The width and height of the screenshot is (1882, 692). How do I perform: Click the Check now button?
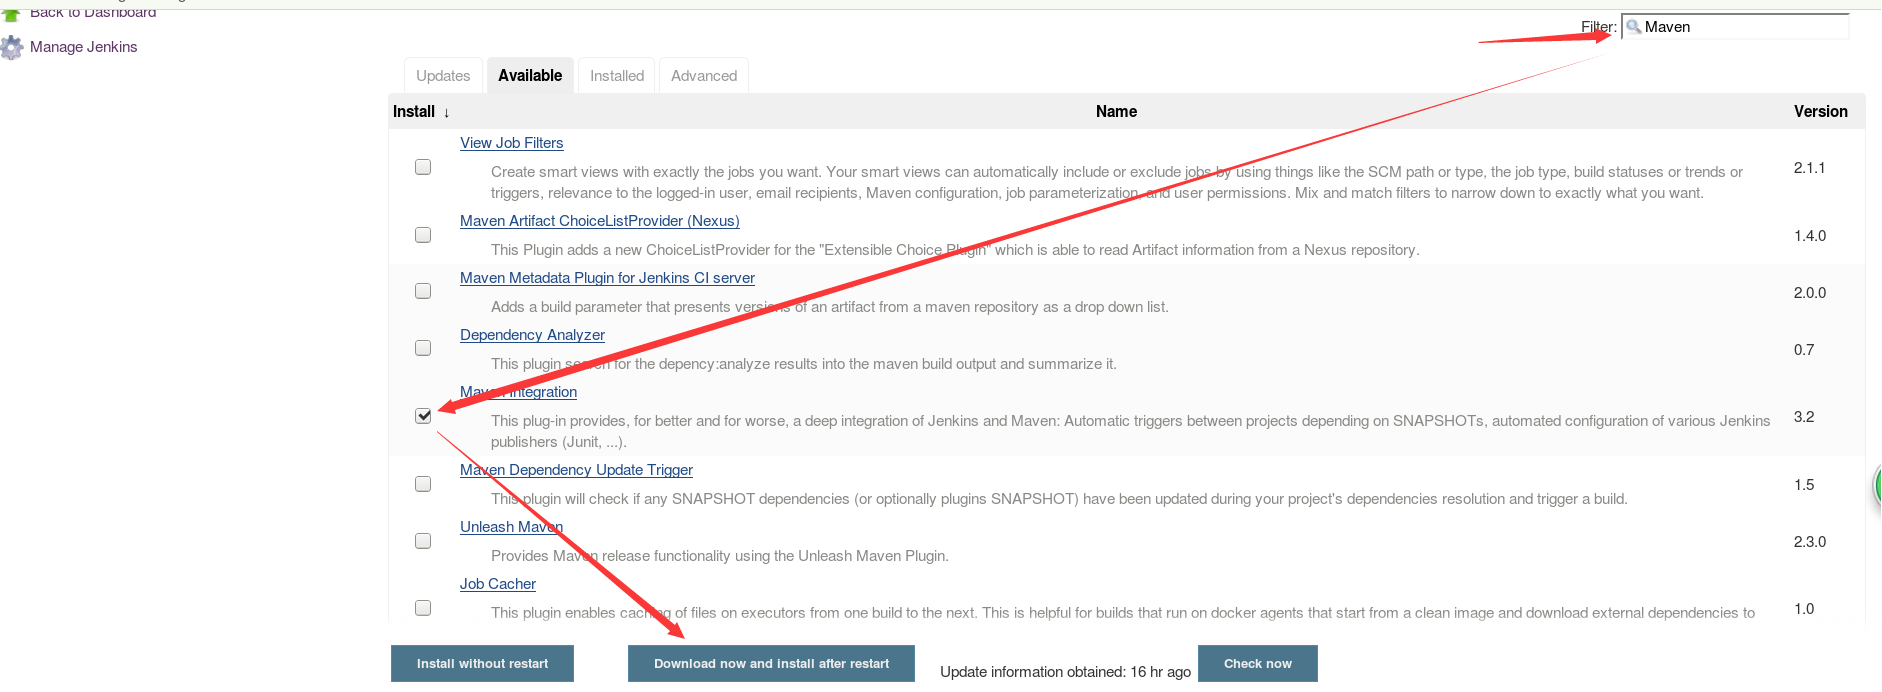click(x=1257, y=664)
